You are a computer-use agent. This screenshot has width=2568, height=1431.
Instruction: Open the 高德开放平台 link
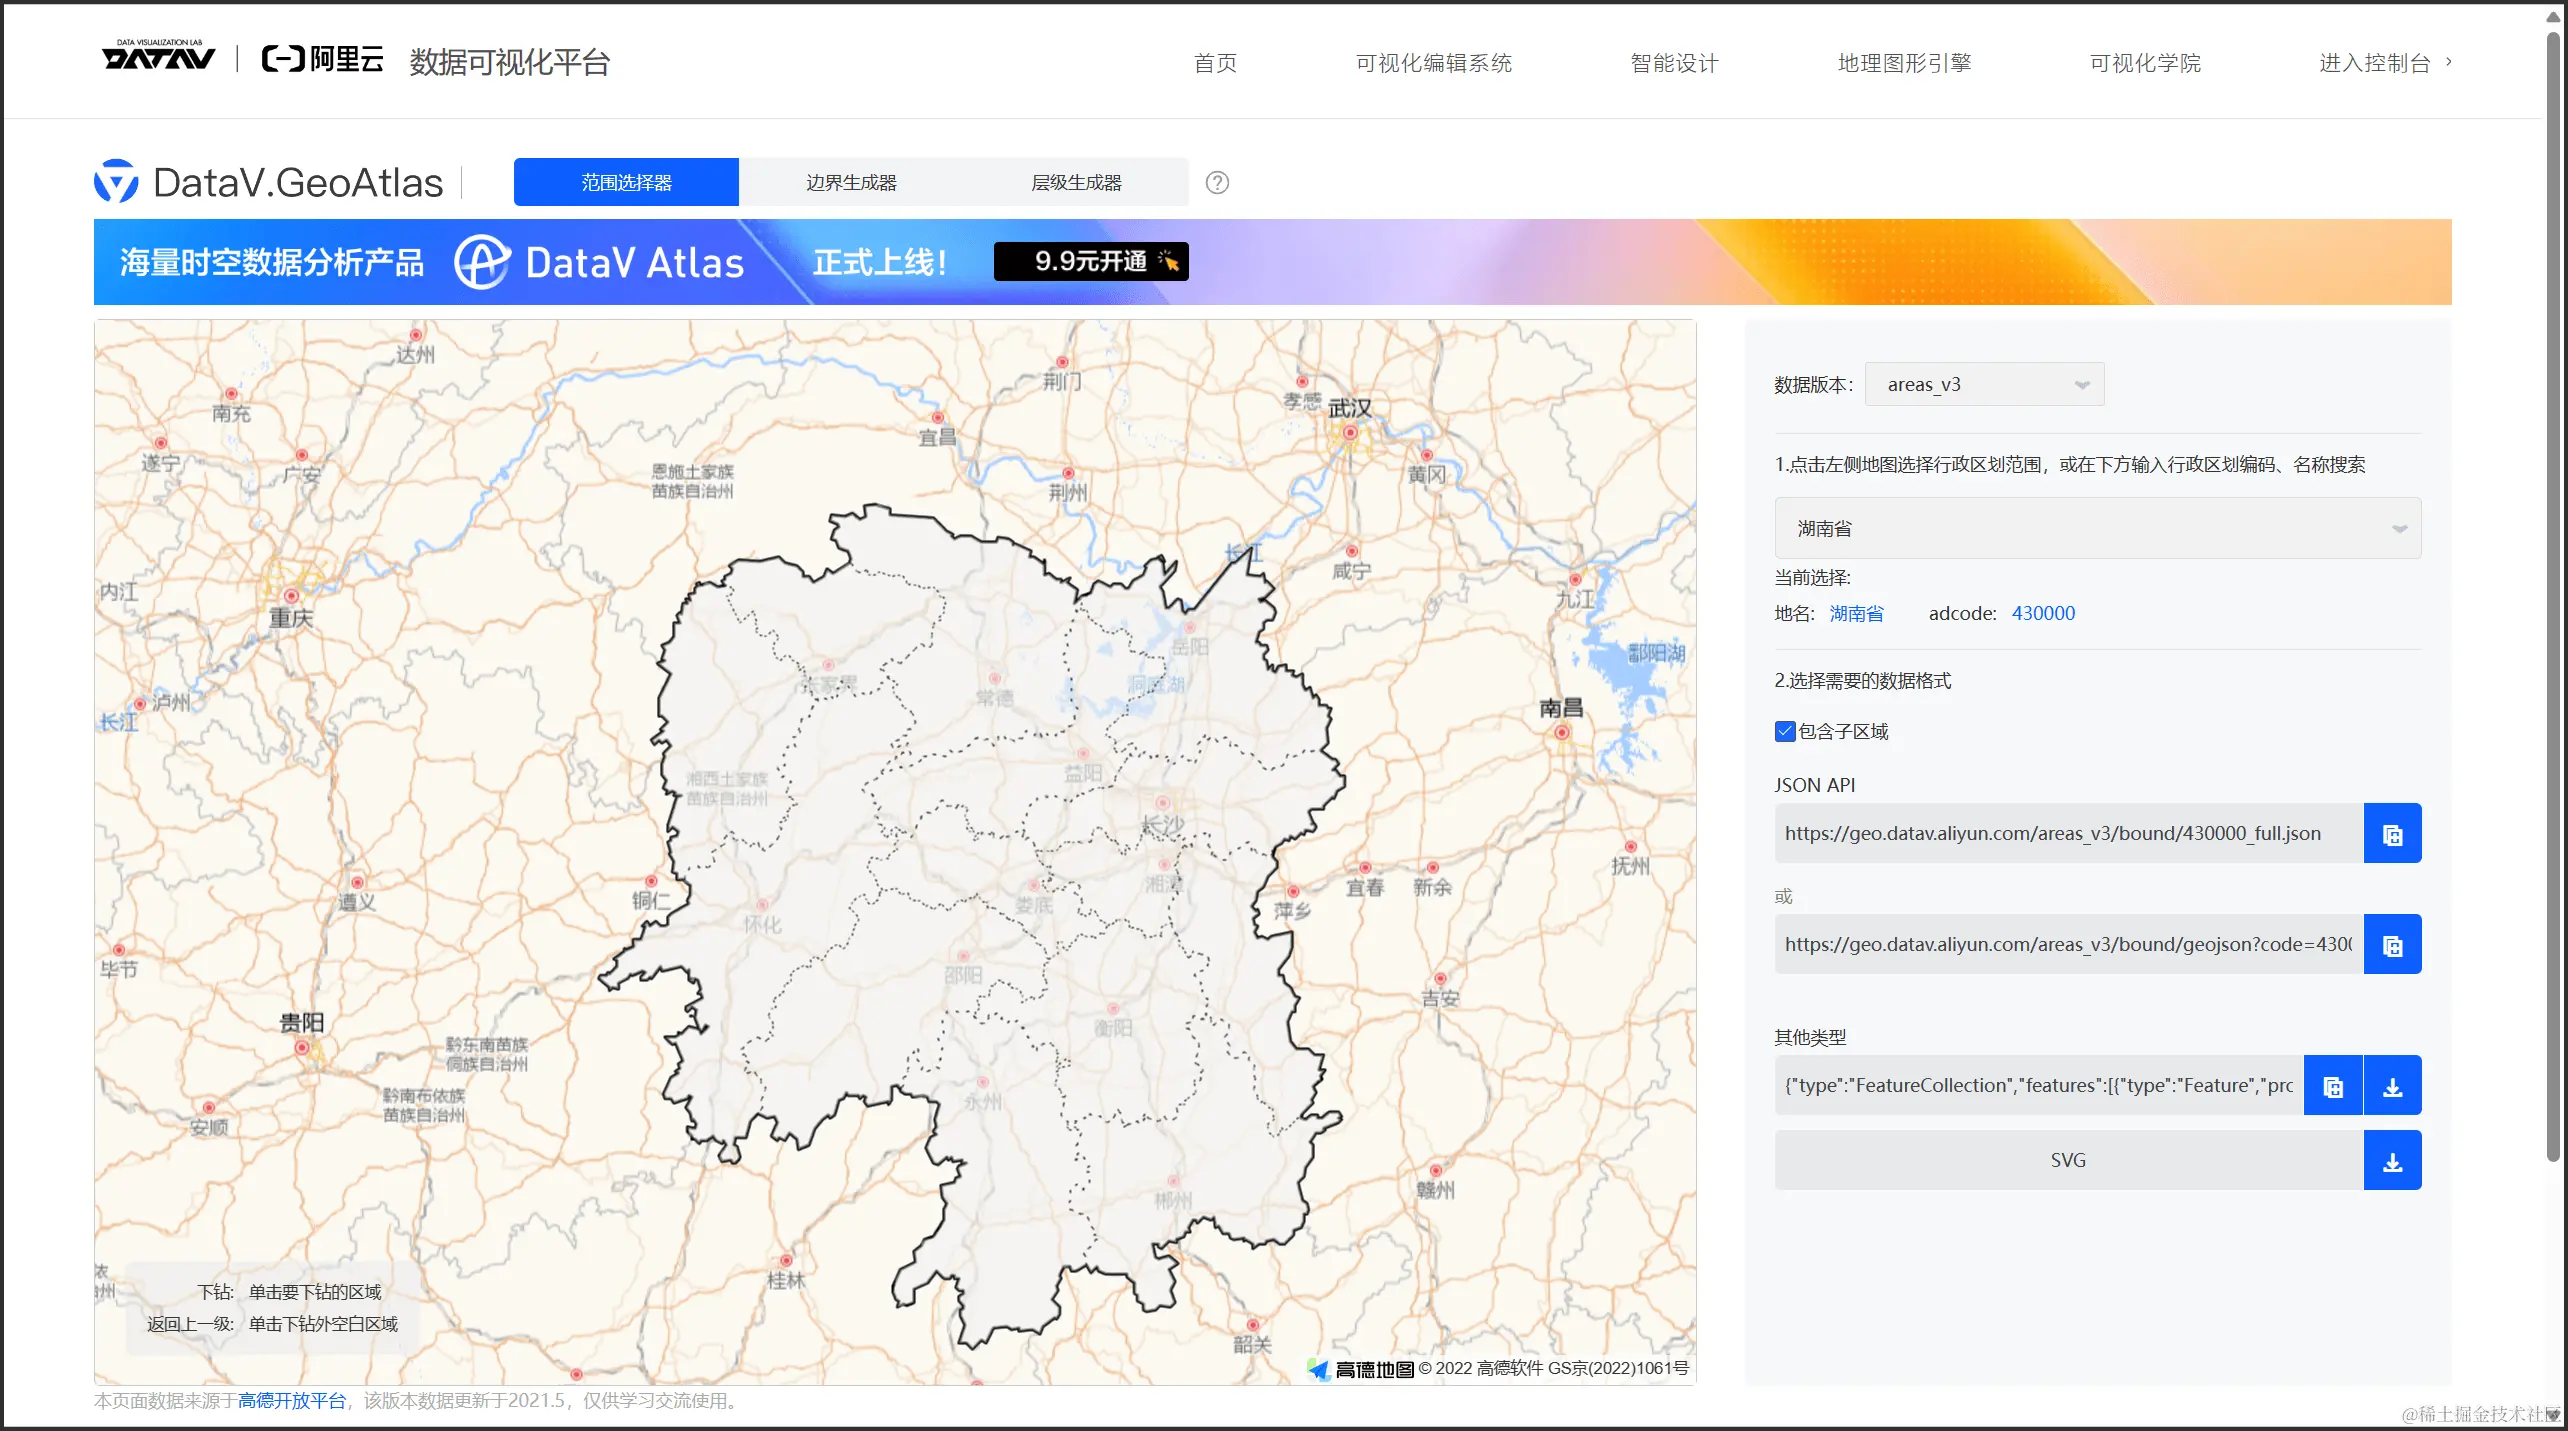point(291,1401)
